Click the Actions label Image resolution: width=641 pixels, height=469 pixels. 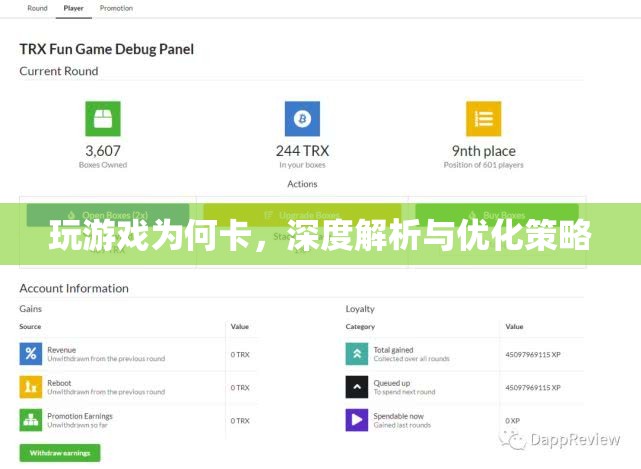click(302, 184)
